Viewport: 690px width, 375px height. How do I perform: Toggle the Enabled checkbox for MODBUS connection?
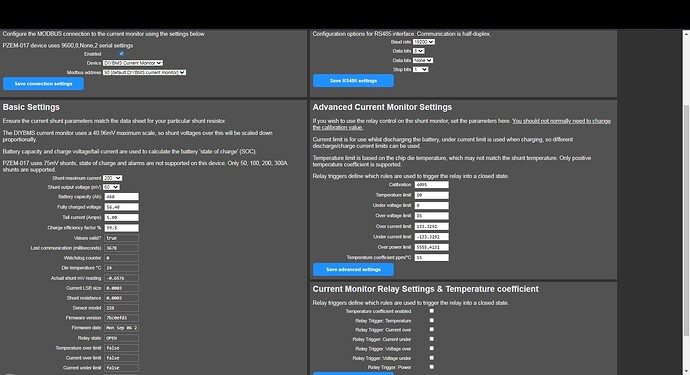click(121, 54)
